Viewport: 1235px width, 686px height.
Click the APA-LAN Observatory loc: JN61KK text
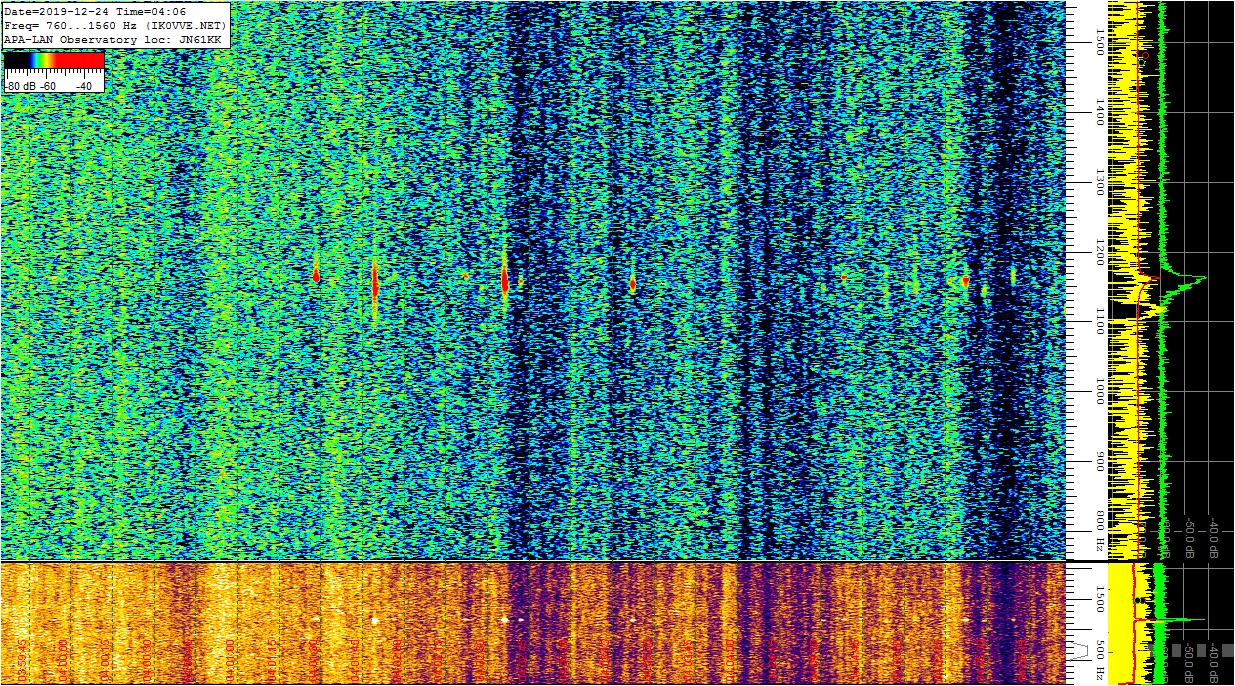pos(112,39)
